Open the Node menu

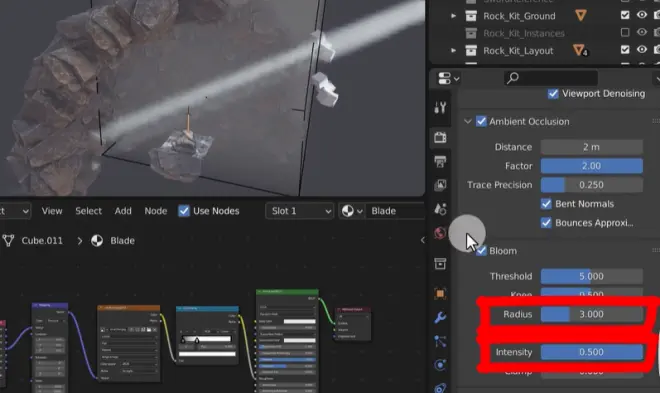(156, 211)
